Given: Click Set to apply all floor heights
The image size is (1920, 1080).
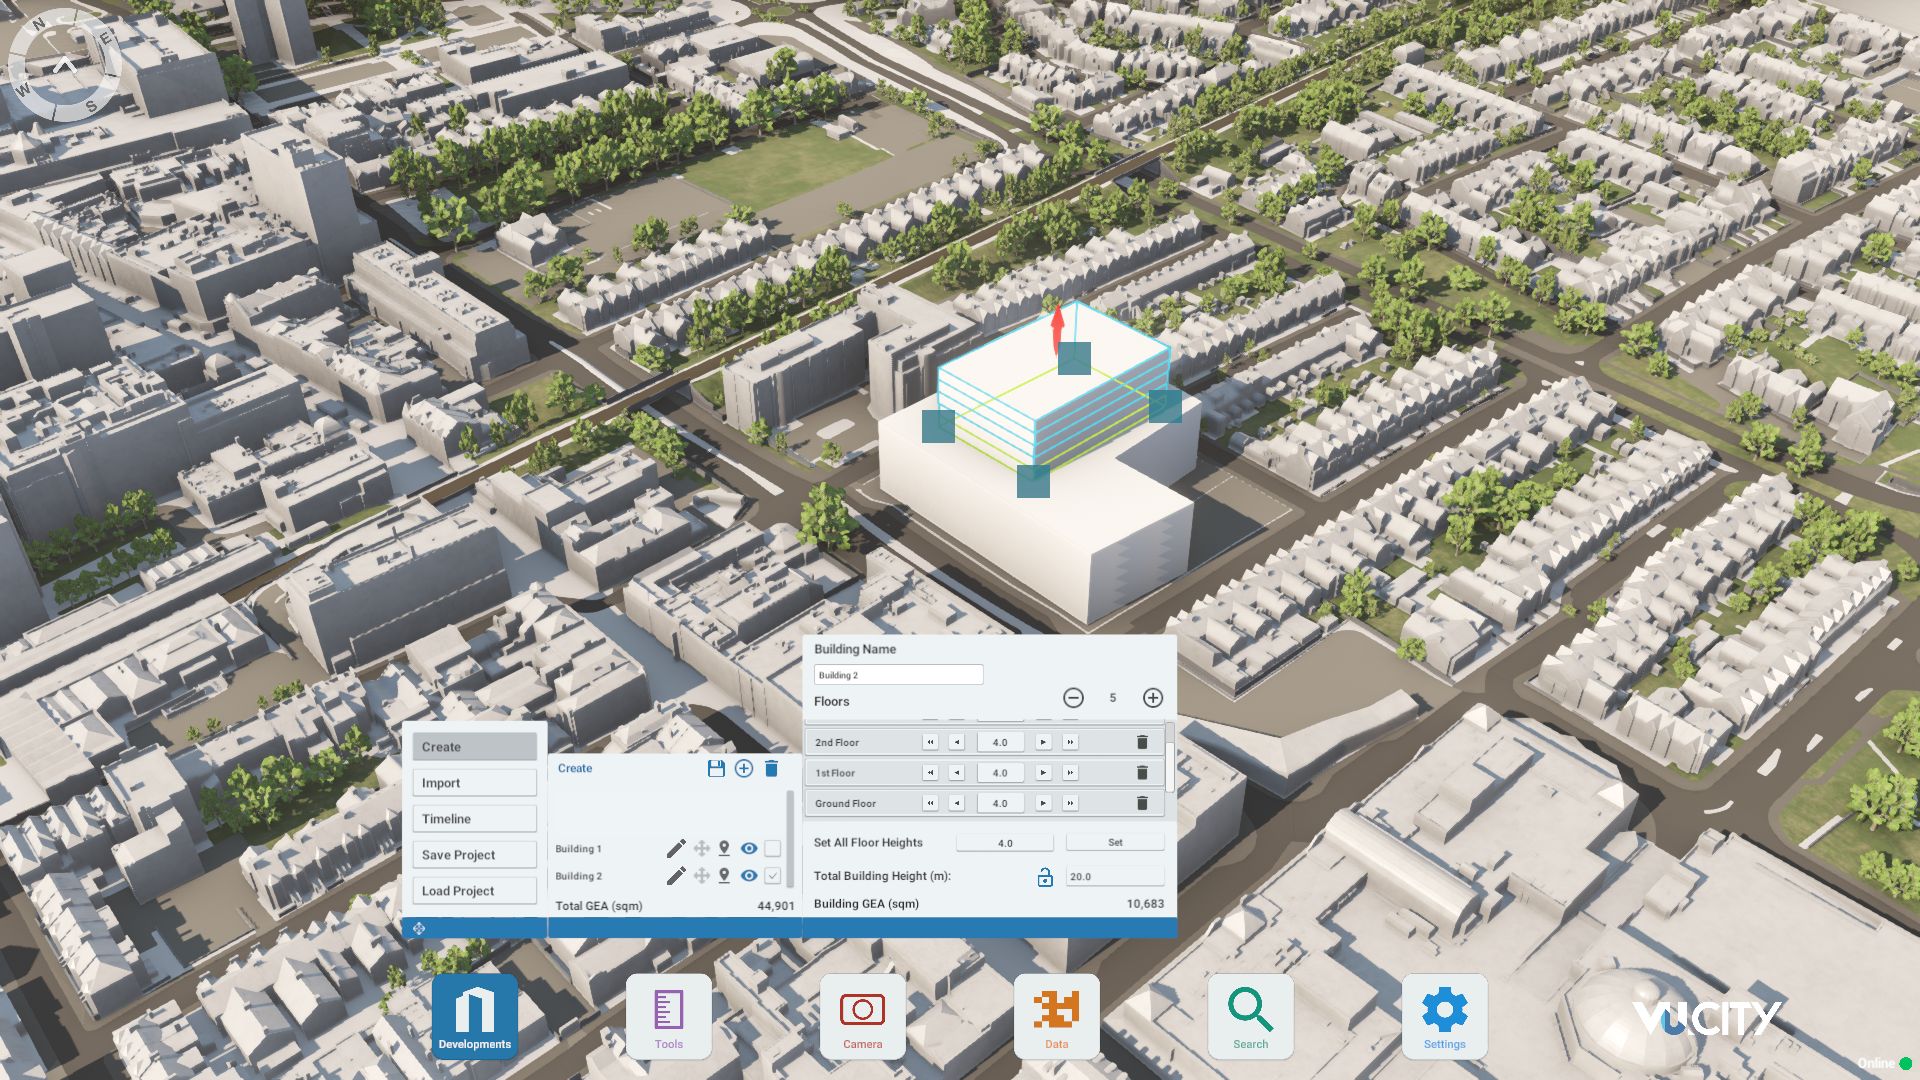Looking at the screenshot, I should click(1114, 842).
